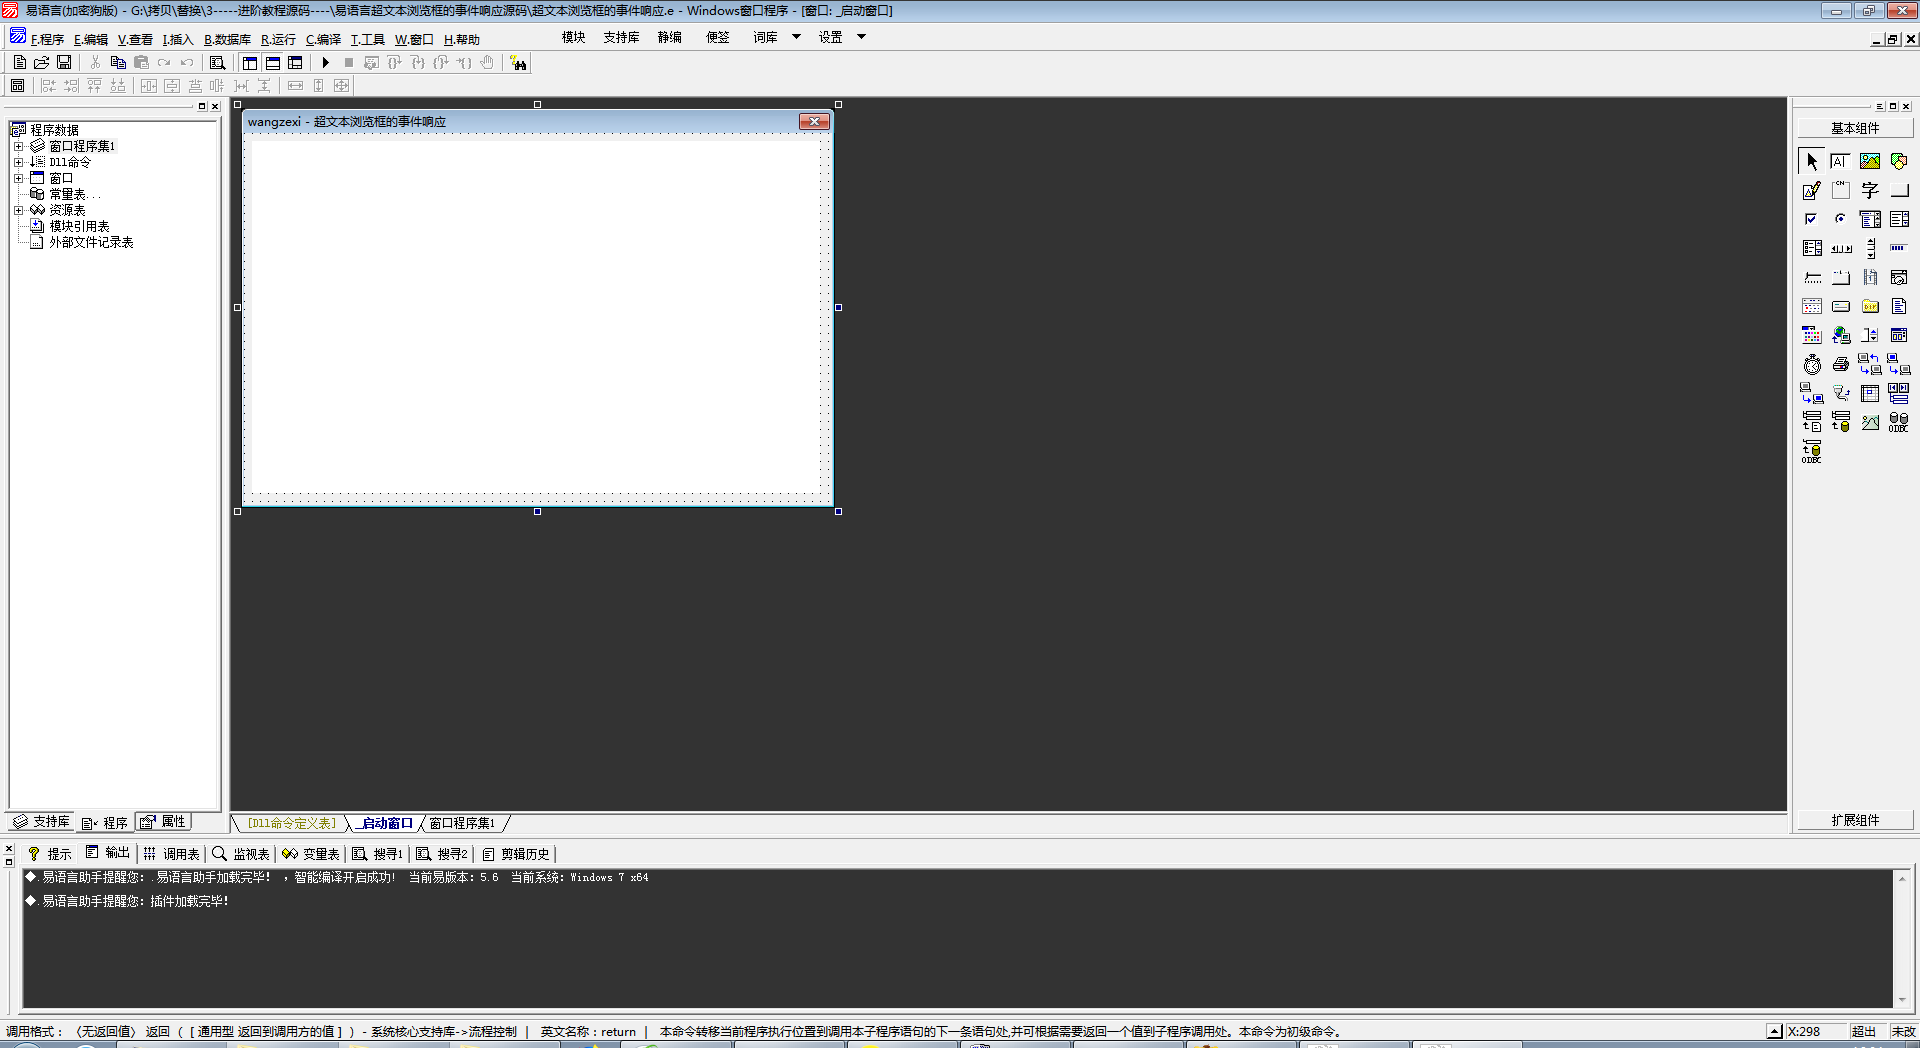Select the hyperlink (globe) component
Image resolution: width=1920 pixels, height=1048 pixels.
(1840, 335)
